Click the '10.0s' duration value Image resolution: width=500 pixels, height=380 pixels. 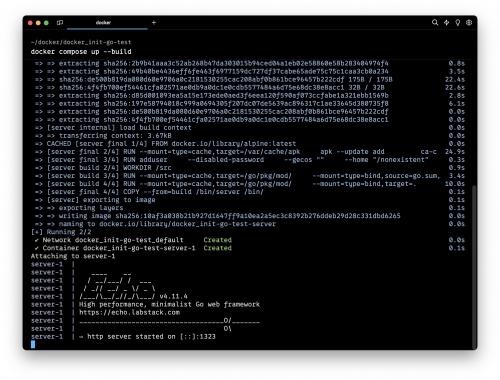(455, 184)
